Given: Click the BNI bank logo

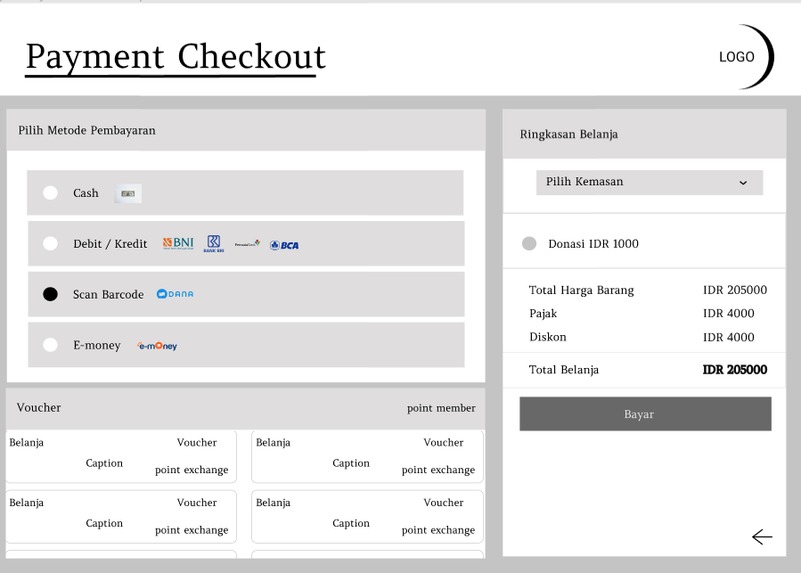Looking at the screenshot, I should point(178,243).
